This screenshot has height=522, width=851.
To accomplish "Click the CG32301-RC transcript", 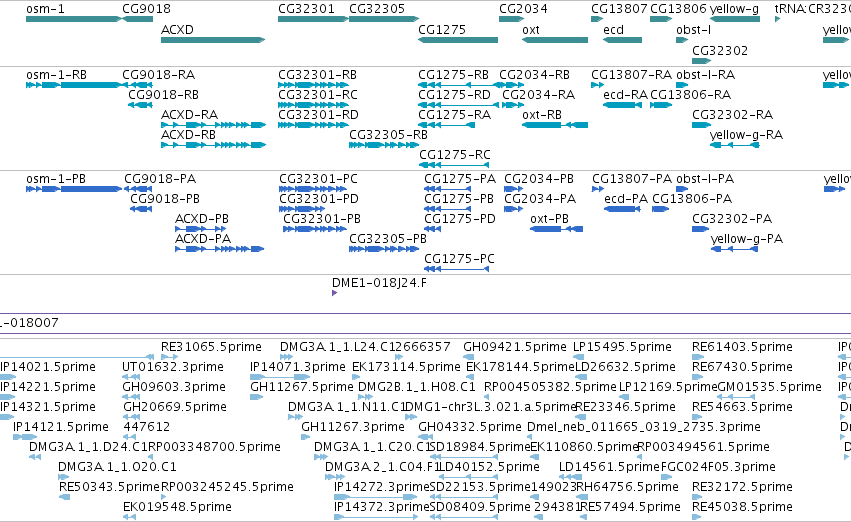I will [313, 105].
